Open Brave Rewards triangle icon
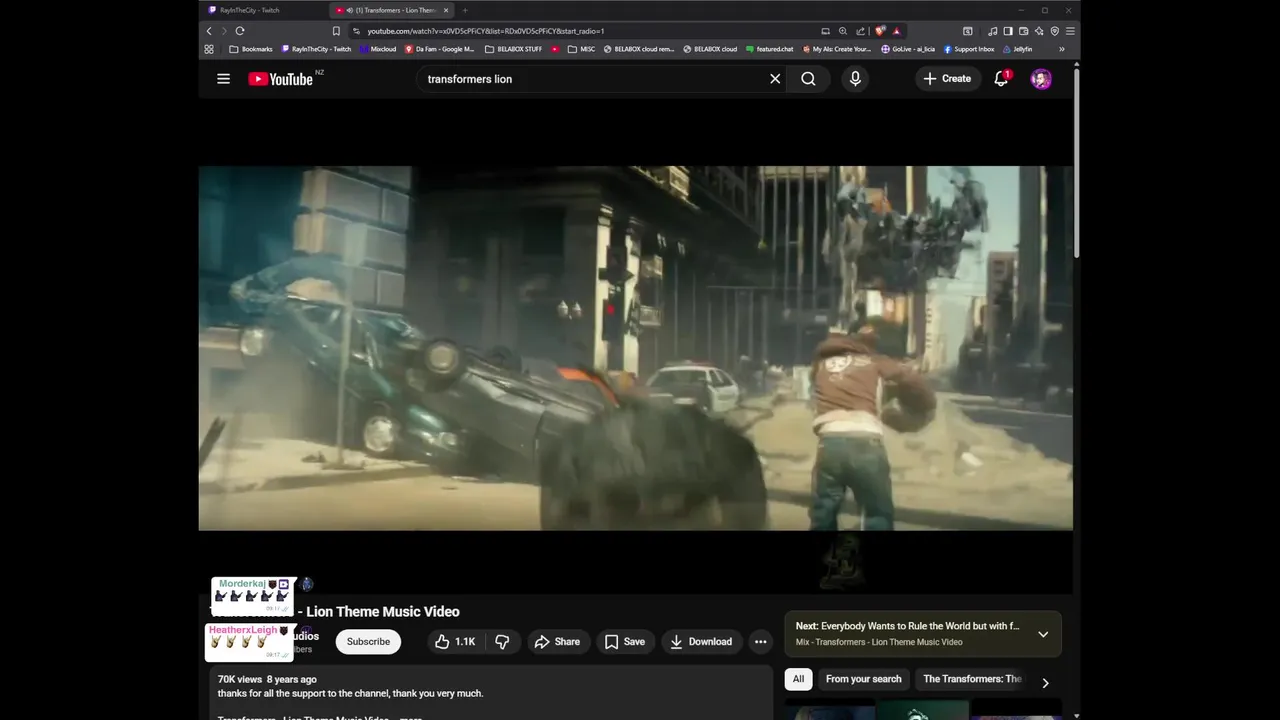1280x720 pixels. pos(896,31)
